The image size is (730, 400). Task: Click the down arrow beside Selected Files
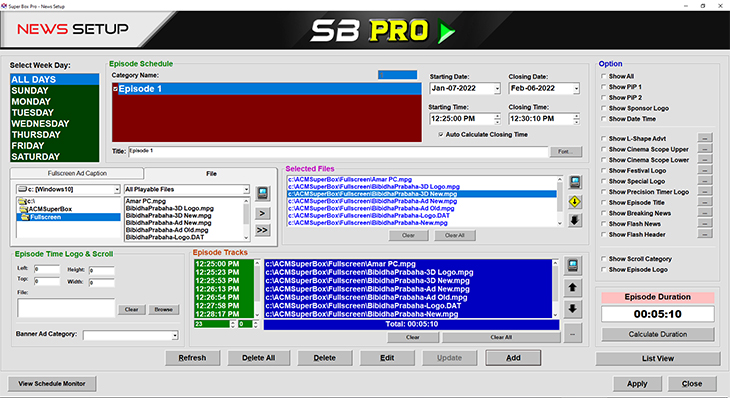coord(575,219)
